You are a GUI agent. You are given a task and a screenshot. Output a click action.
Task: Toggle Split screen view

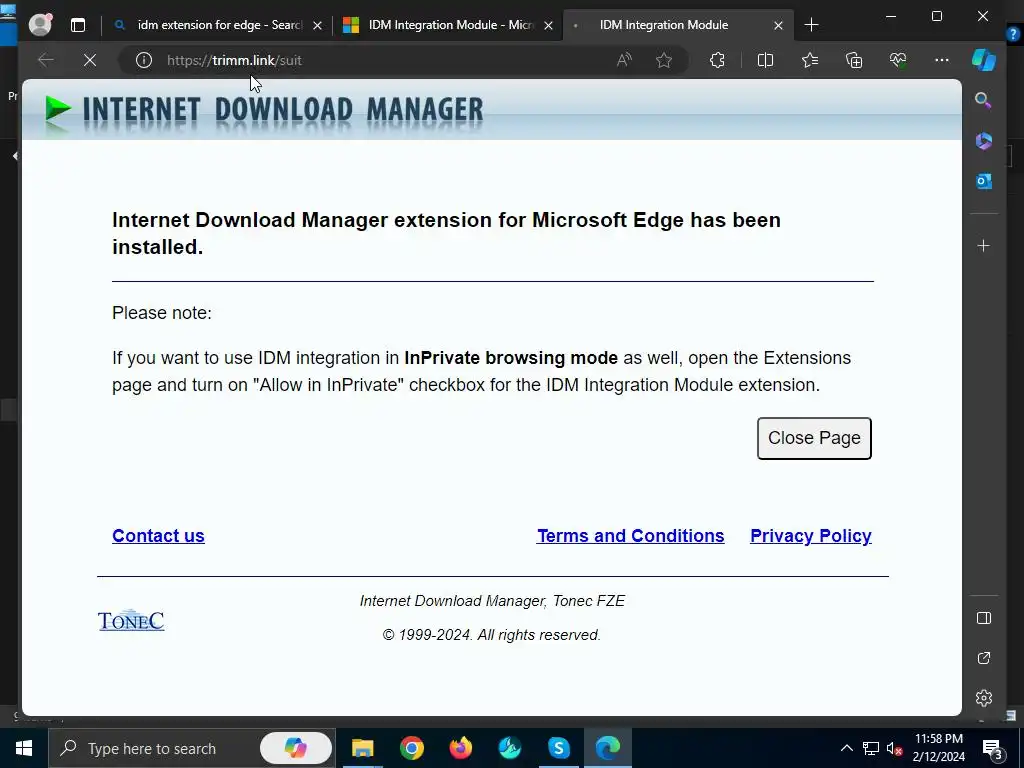[x=765, y=60]
